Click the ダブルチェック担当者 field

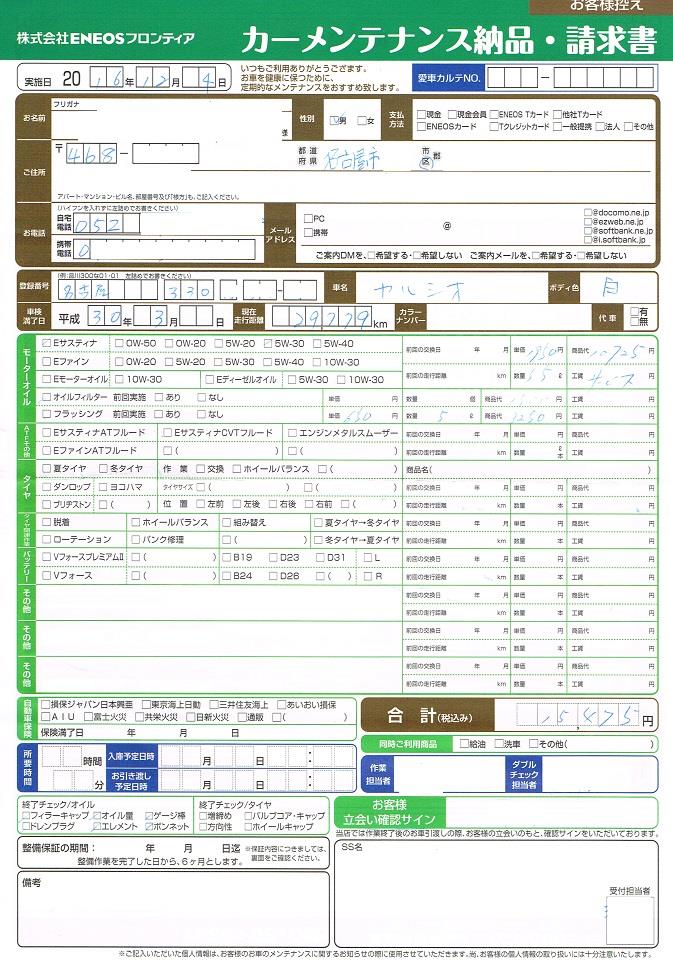point(598,774)
